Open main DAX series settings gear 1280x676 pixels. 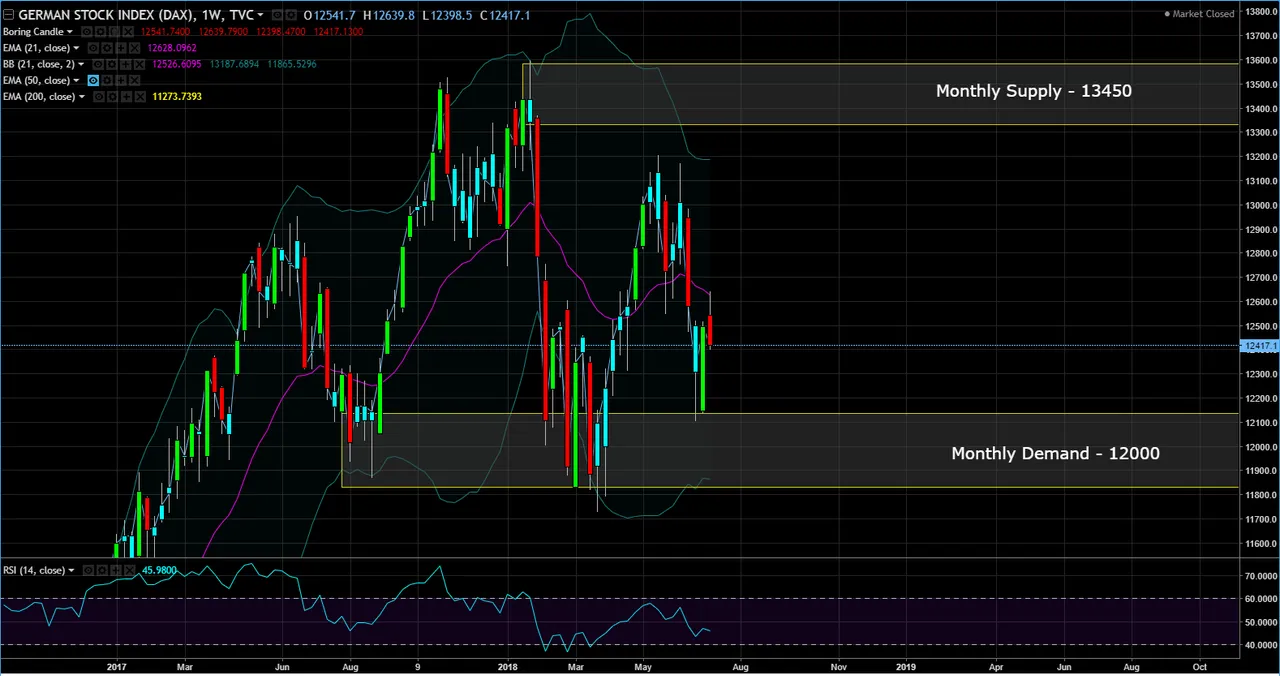pos(291,15)
